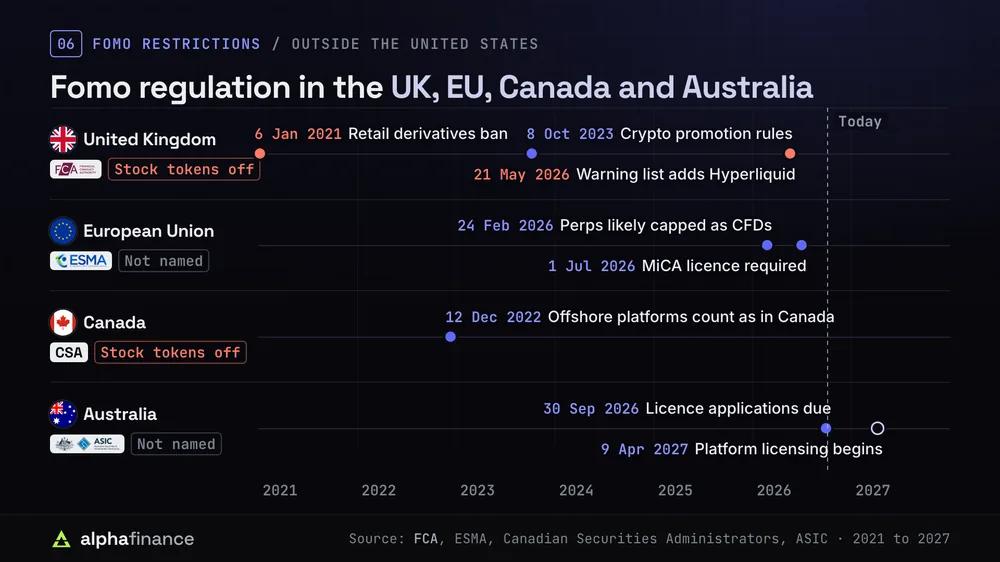Click 'Licence applications due' event text
1000x562 pixels.
tap(738, 408)
